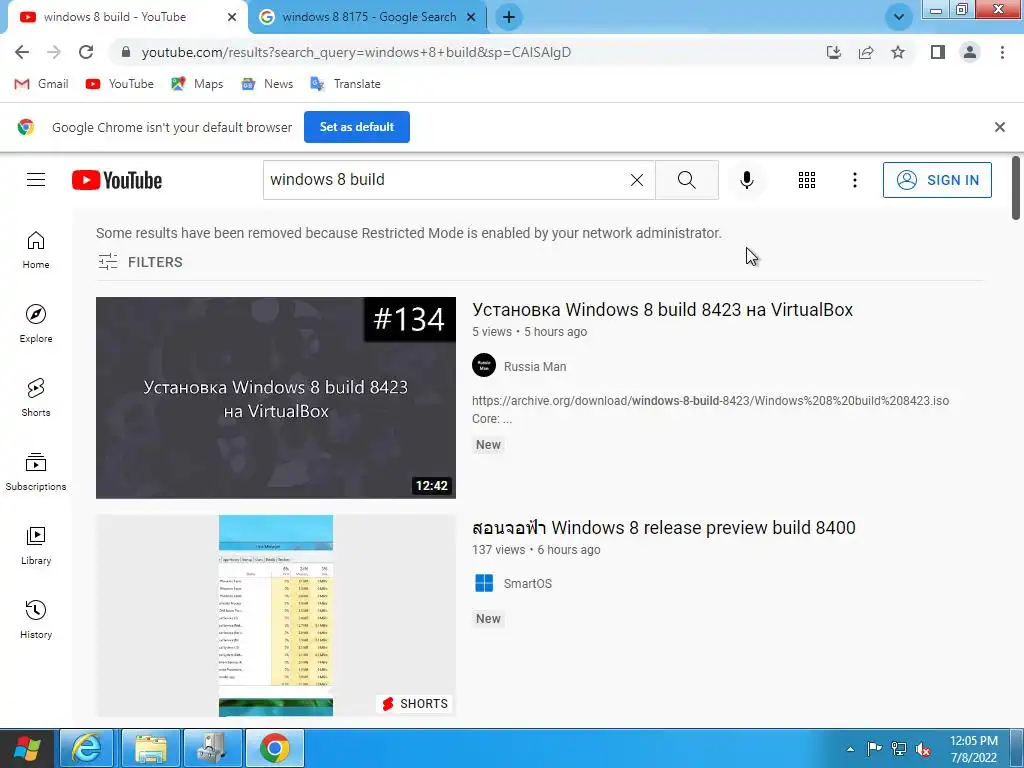Open the YouTube bookmark
The height and width of the screenshot is (768, 1024).
click(120, 84)
